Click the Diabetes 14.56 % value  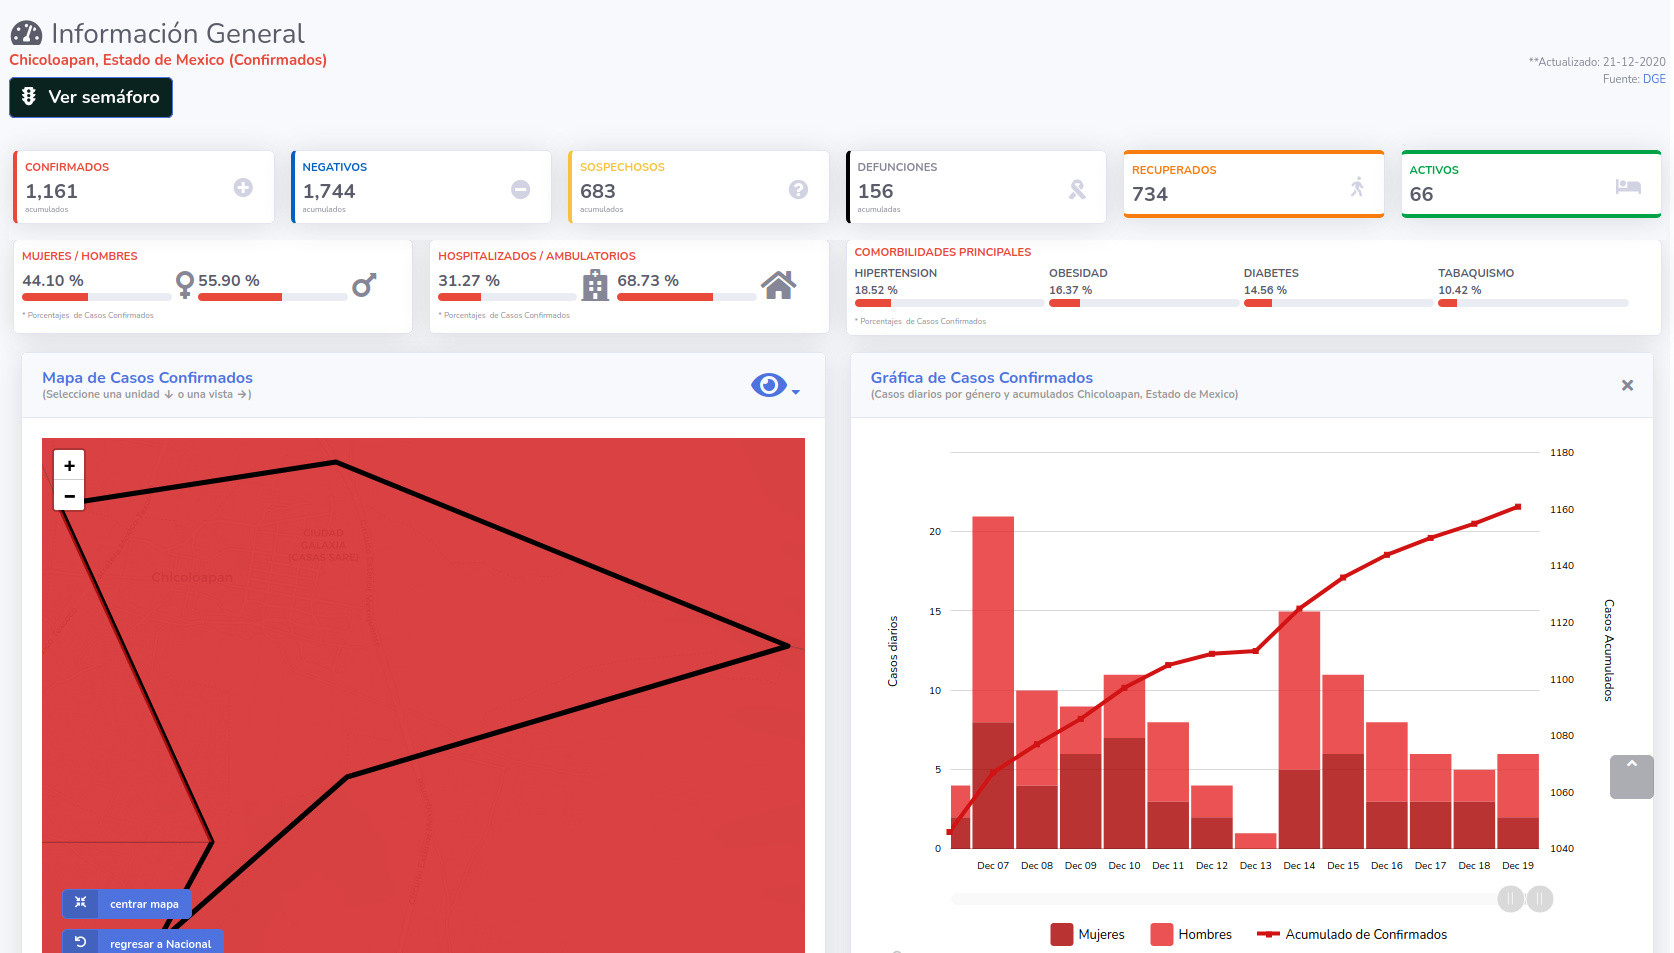tap(1265, 291)
